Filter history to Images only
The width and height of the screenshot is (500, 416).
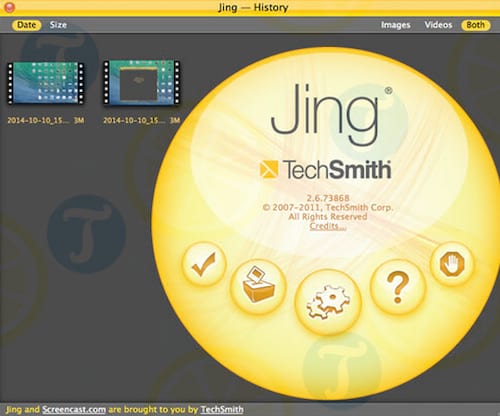(395, 25)
